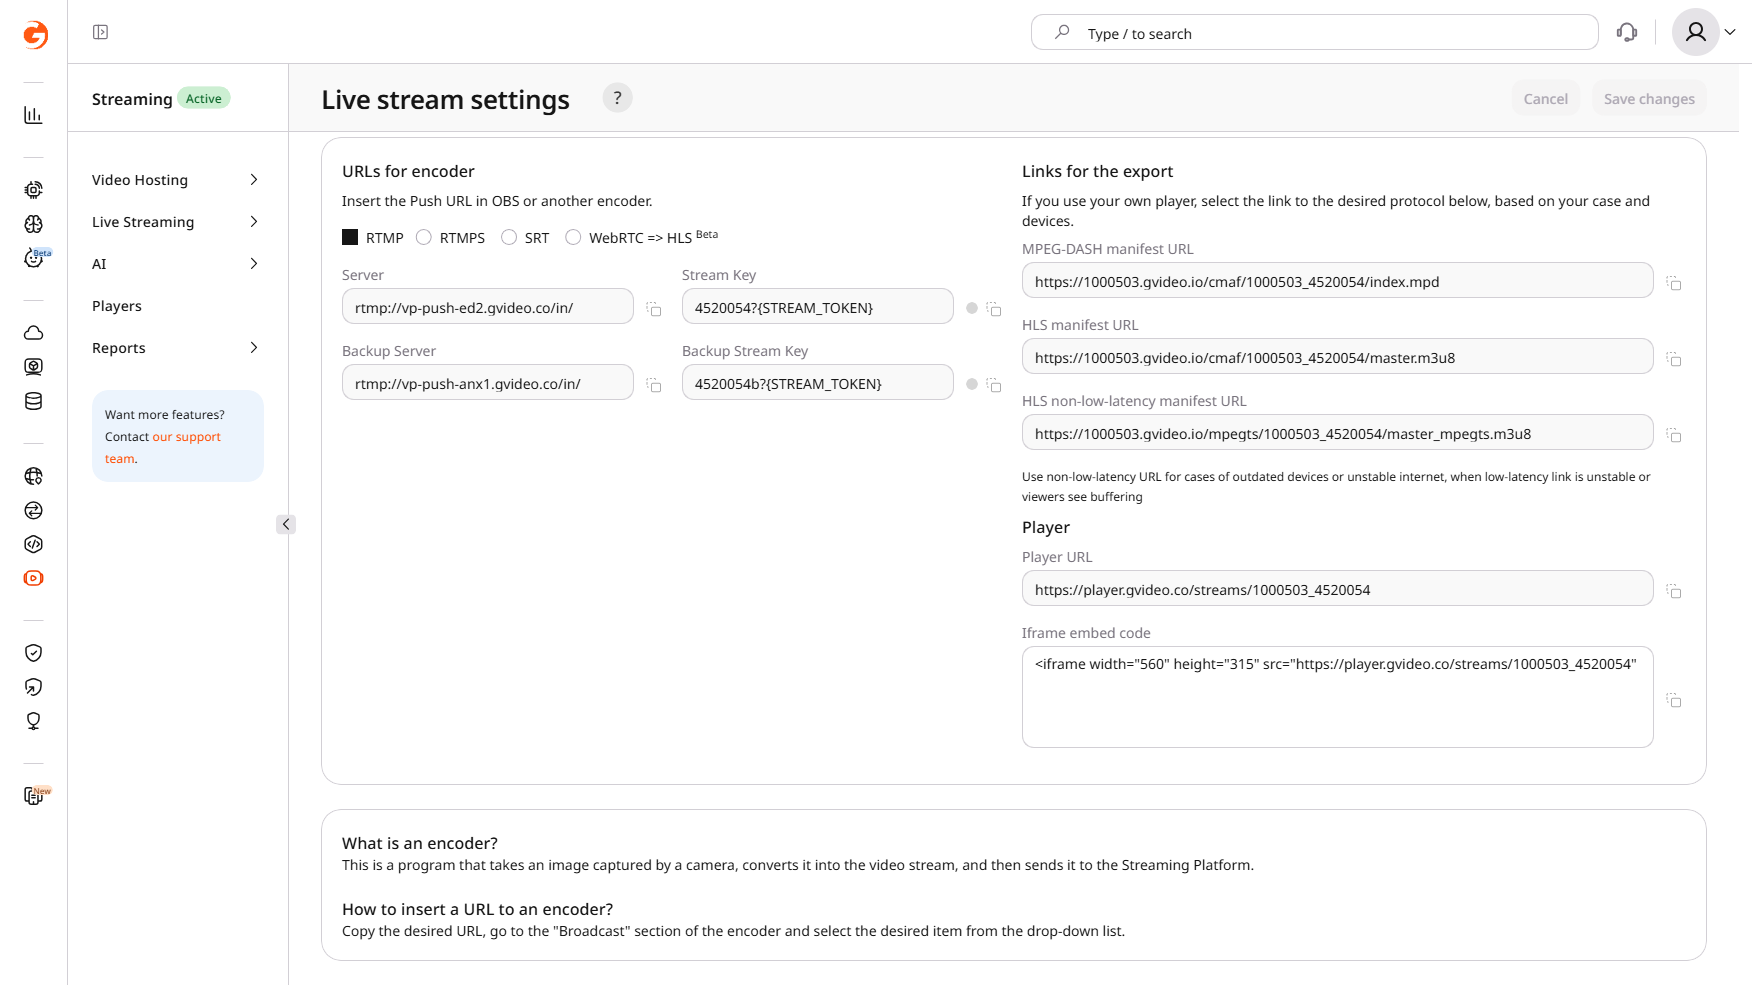This screenshot has width=1752, height=985.
Task: Click into the Backup Server field
Action: (488, 382)
